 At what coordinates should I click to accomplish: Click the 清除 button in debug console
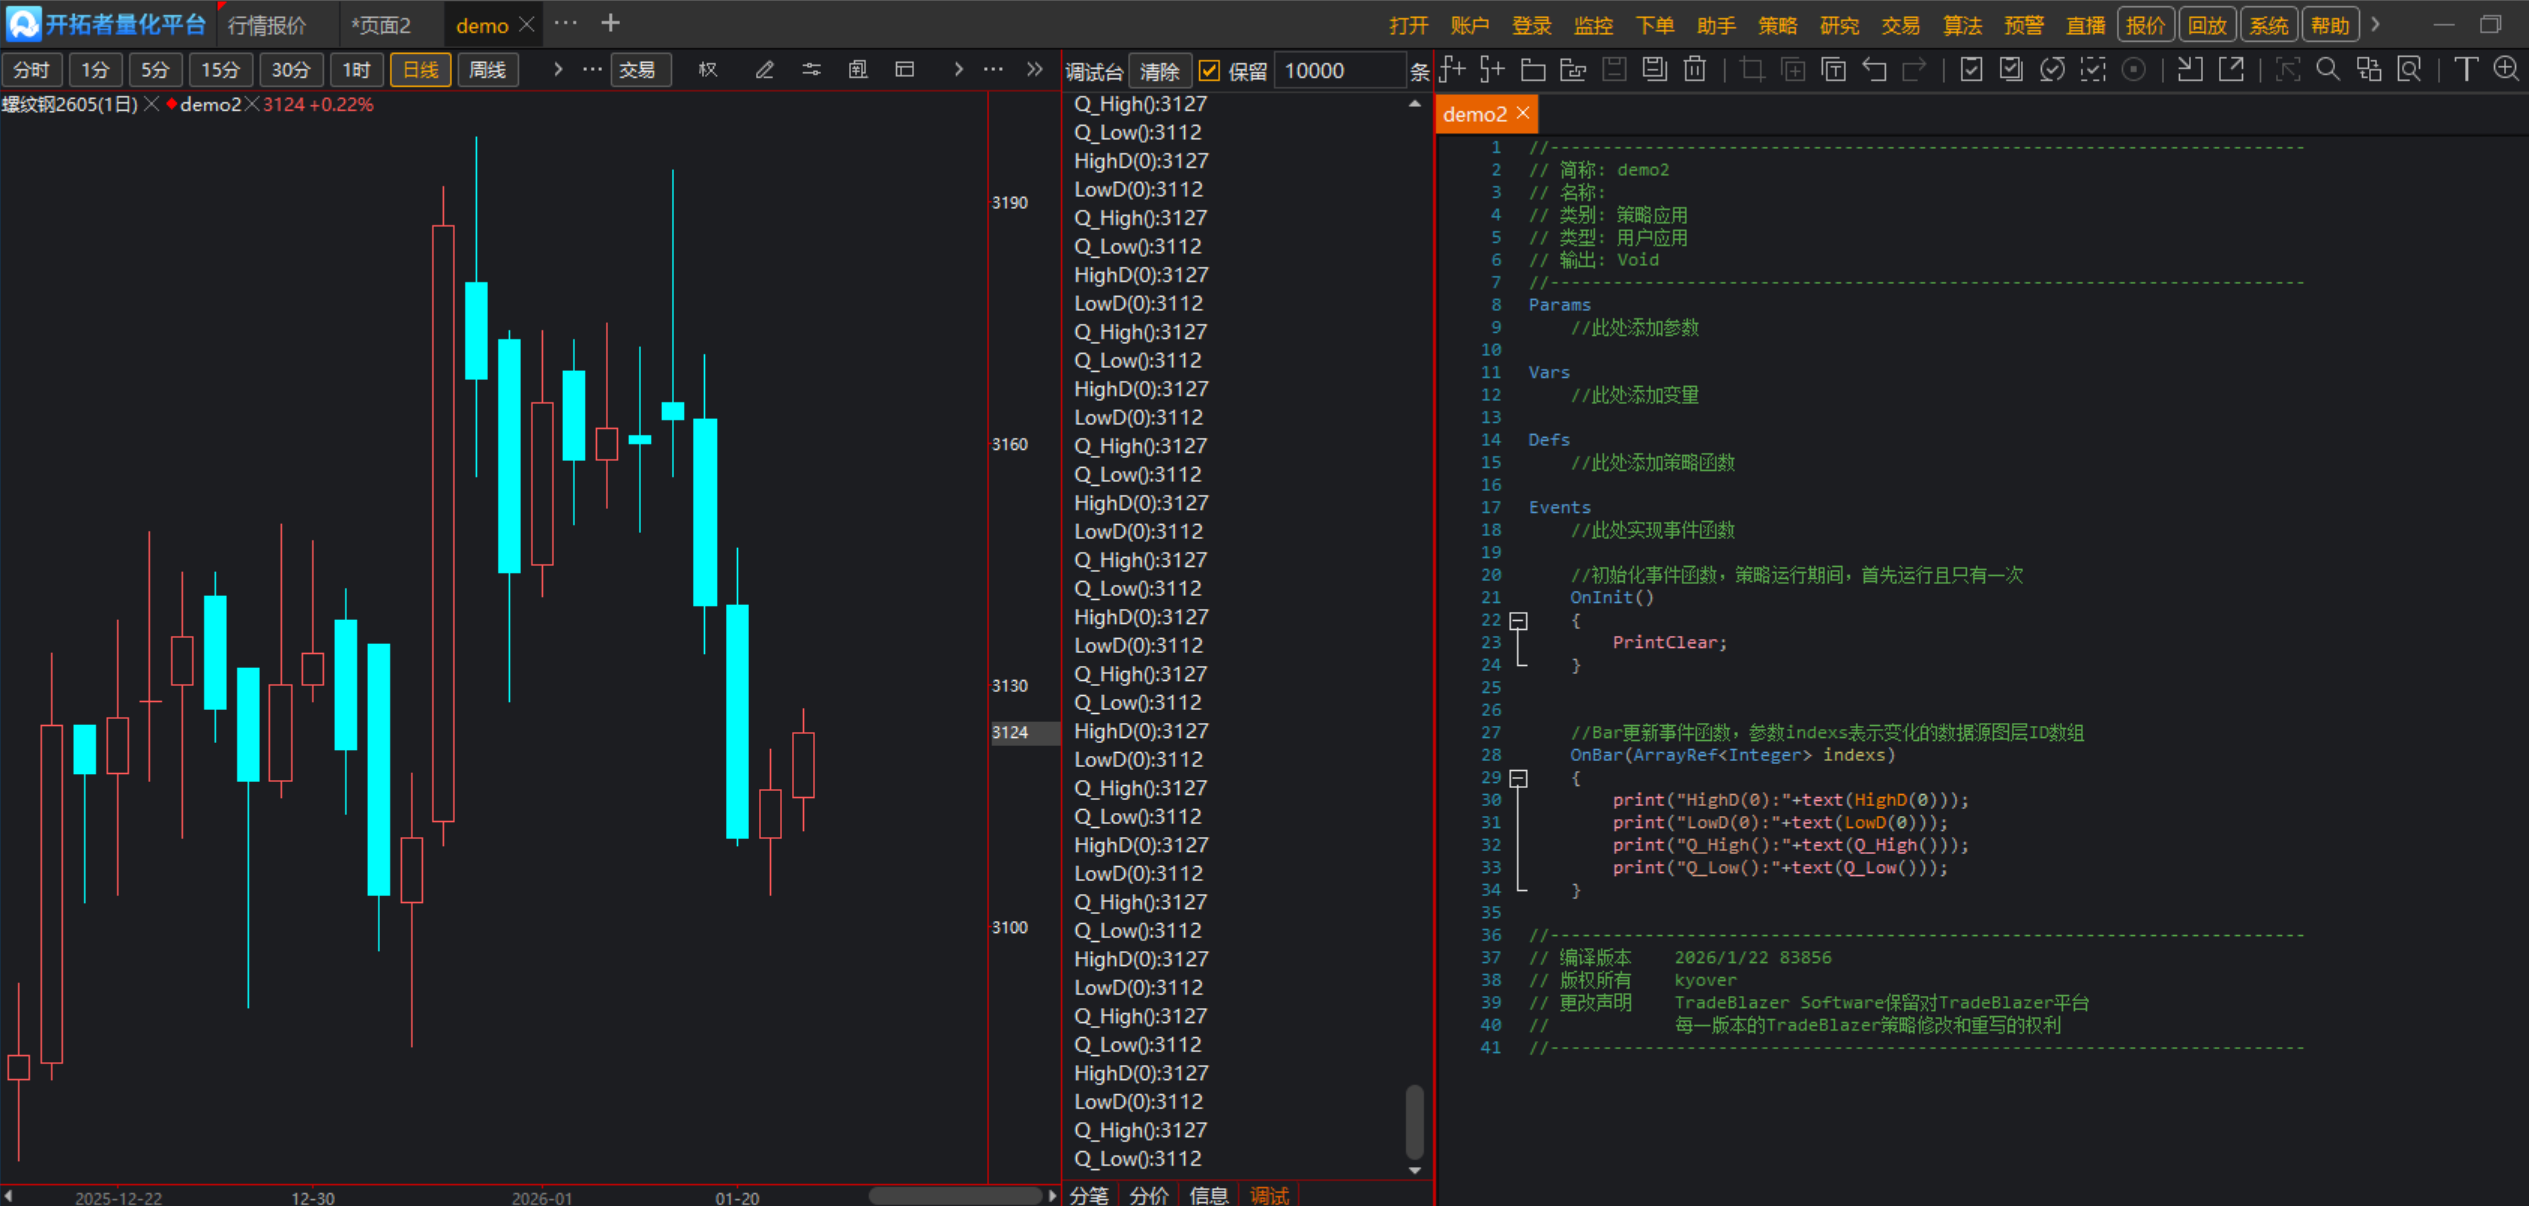click(x=1159, y=71)
